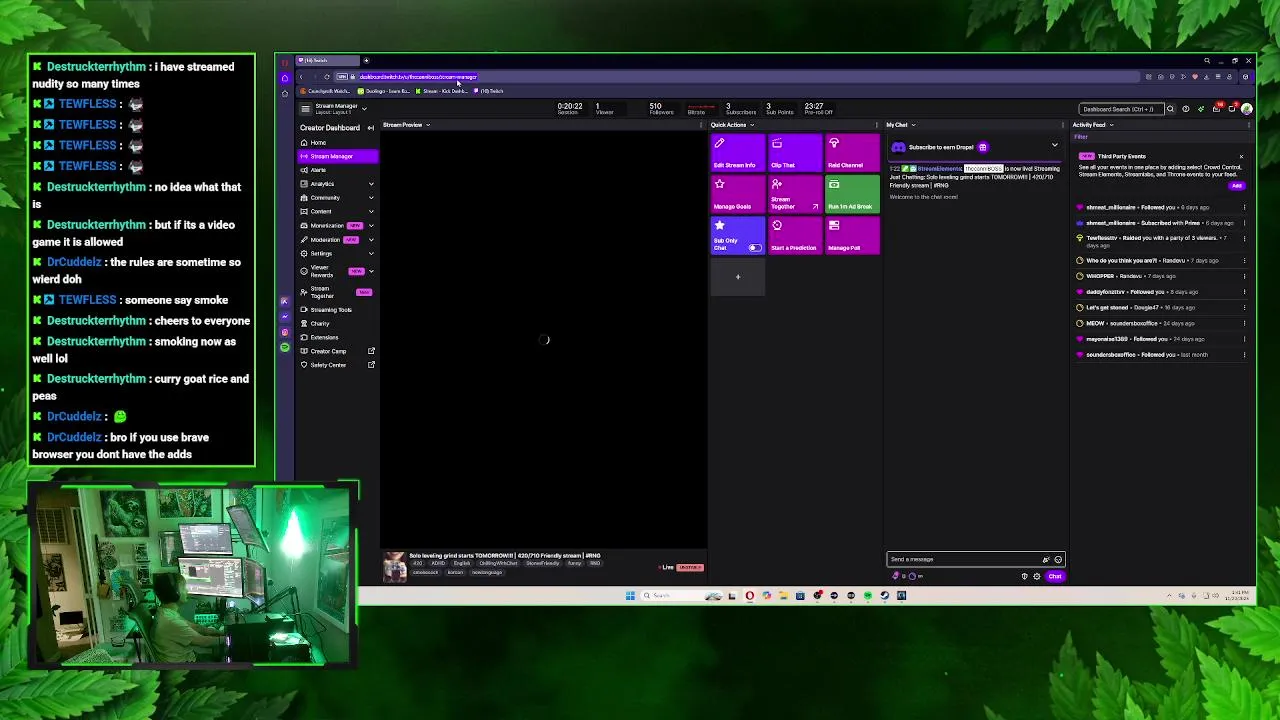This screenshot has height=720, width=1280.
Task: Open the notifications inbox icon
Action: [x=1216, y=109]
